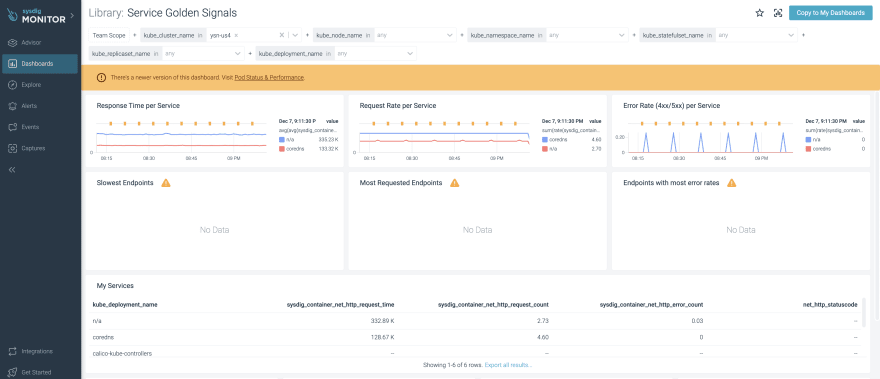Viewport: 880px width, 379px height.
Task: Open the Advisor sidebar icon
Action: 12,43
